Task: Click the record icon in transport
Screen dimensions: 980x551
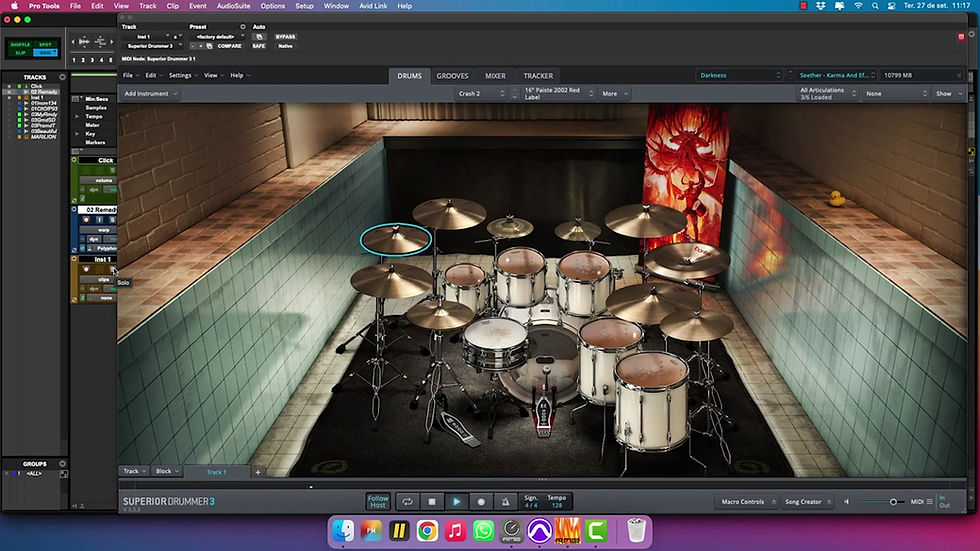Action: 481,502
